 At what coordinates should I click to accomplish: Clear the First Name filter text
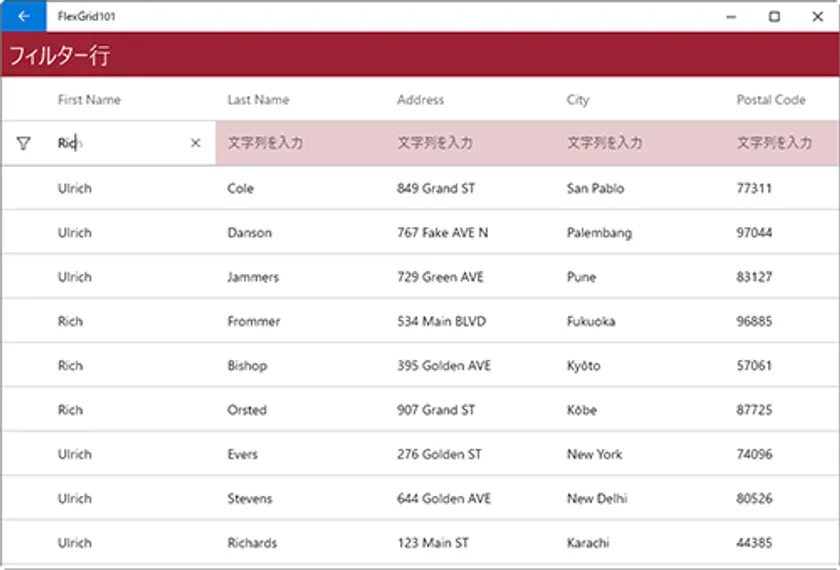click(x=195, y=144)
